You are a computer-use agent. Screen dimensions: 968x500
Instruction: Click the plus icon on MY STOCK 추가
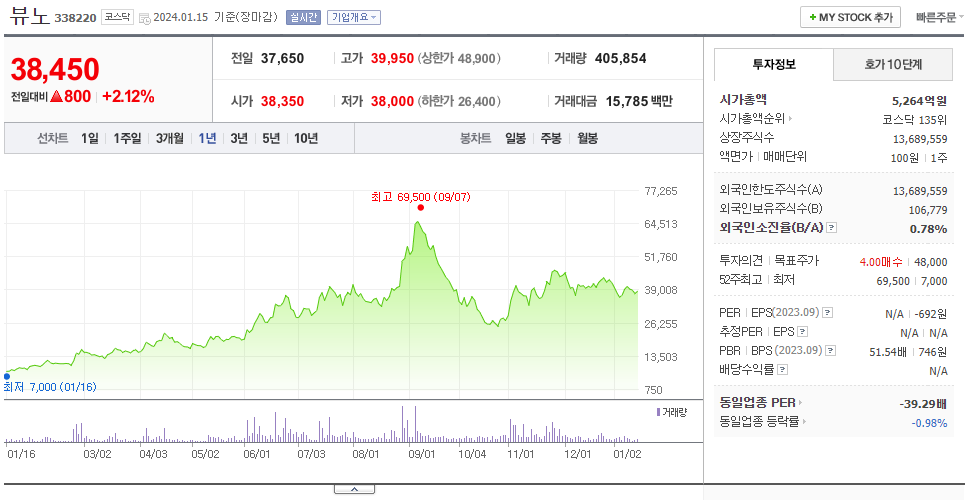pyautogui.click(x=812, y=18)
